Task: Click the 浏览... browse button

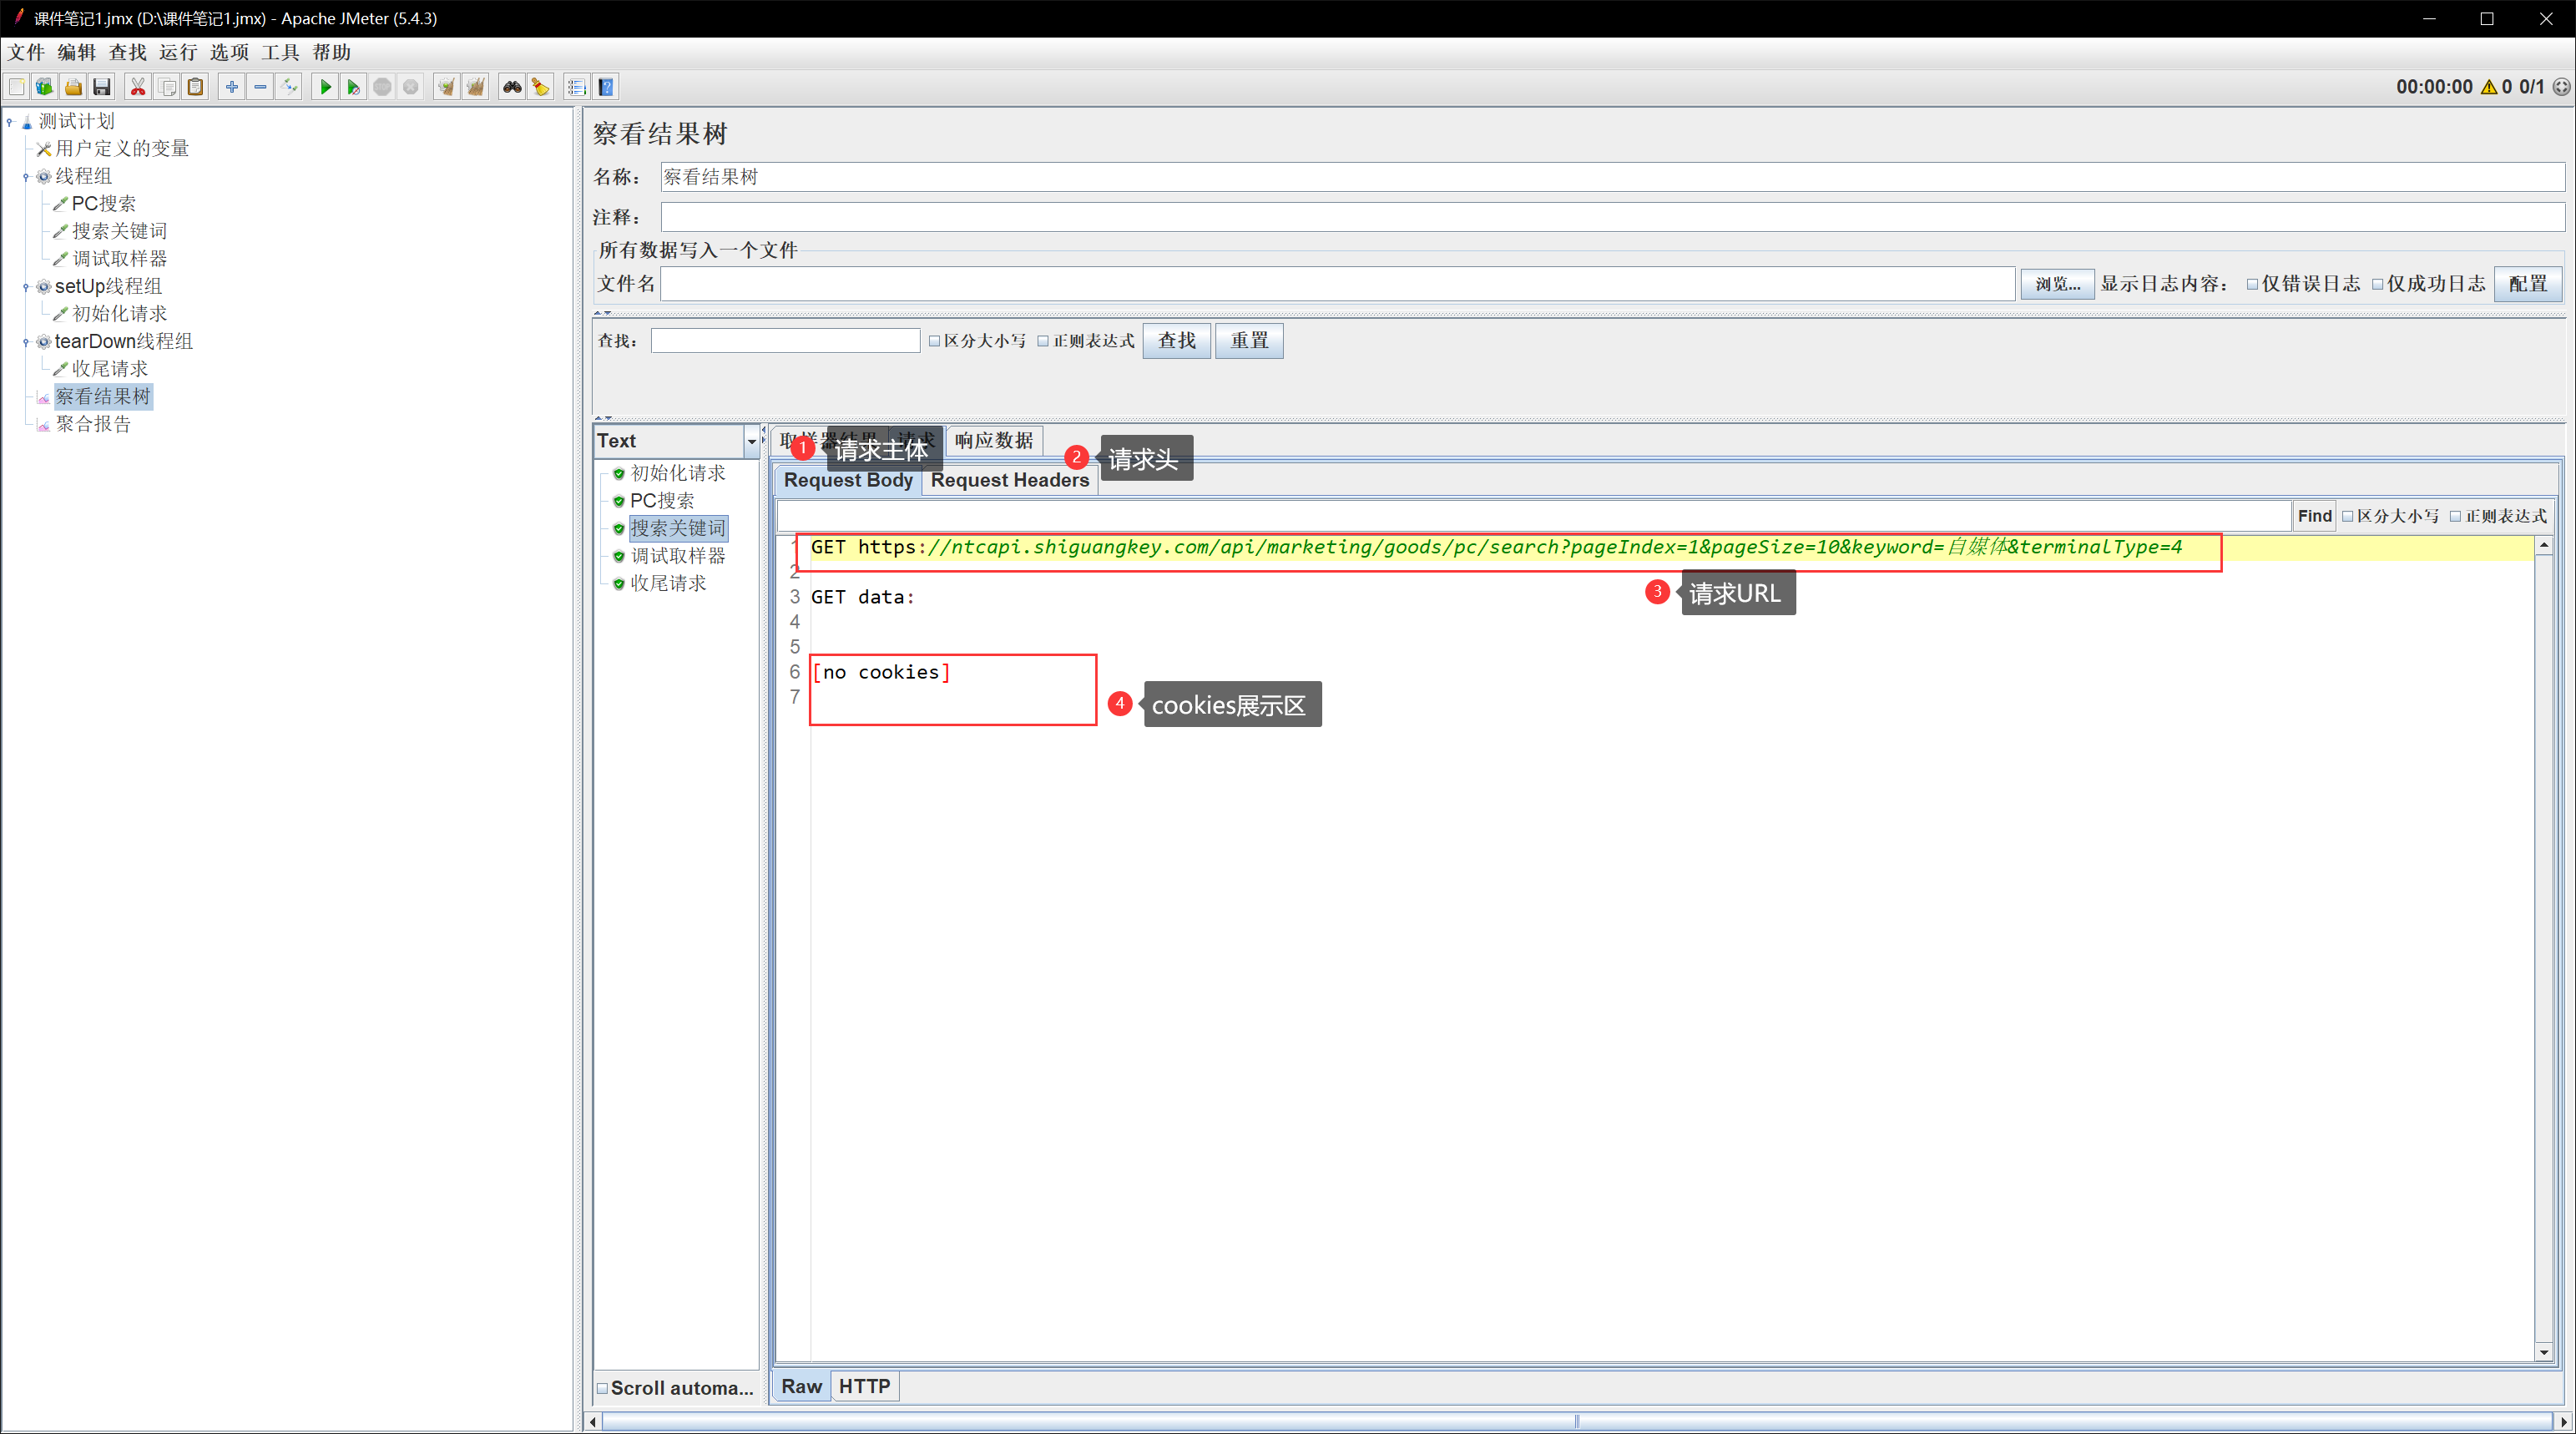Action: pyautogui.click(x=2057, y=284)
